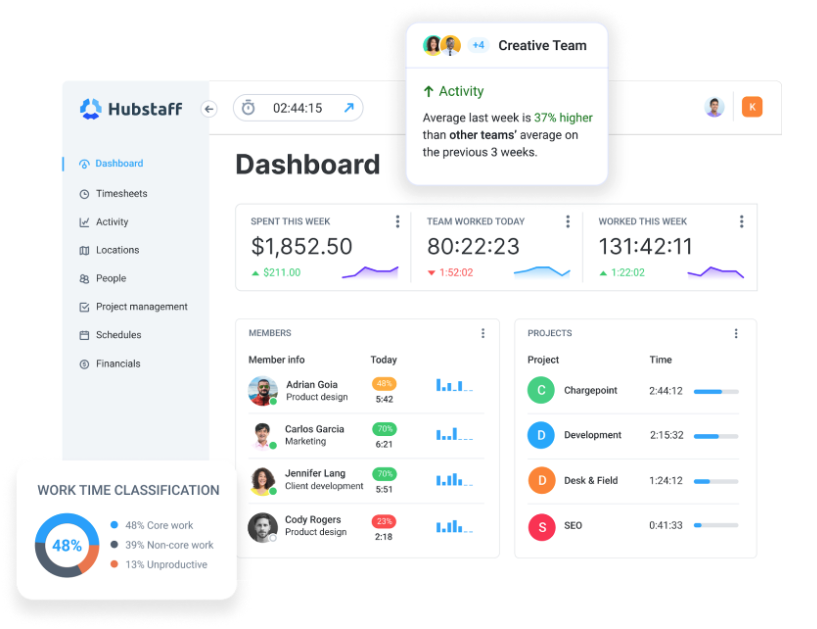The image size is (817, 629).
Task: Click the SEO time progress bar
Action: 716,525
